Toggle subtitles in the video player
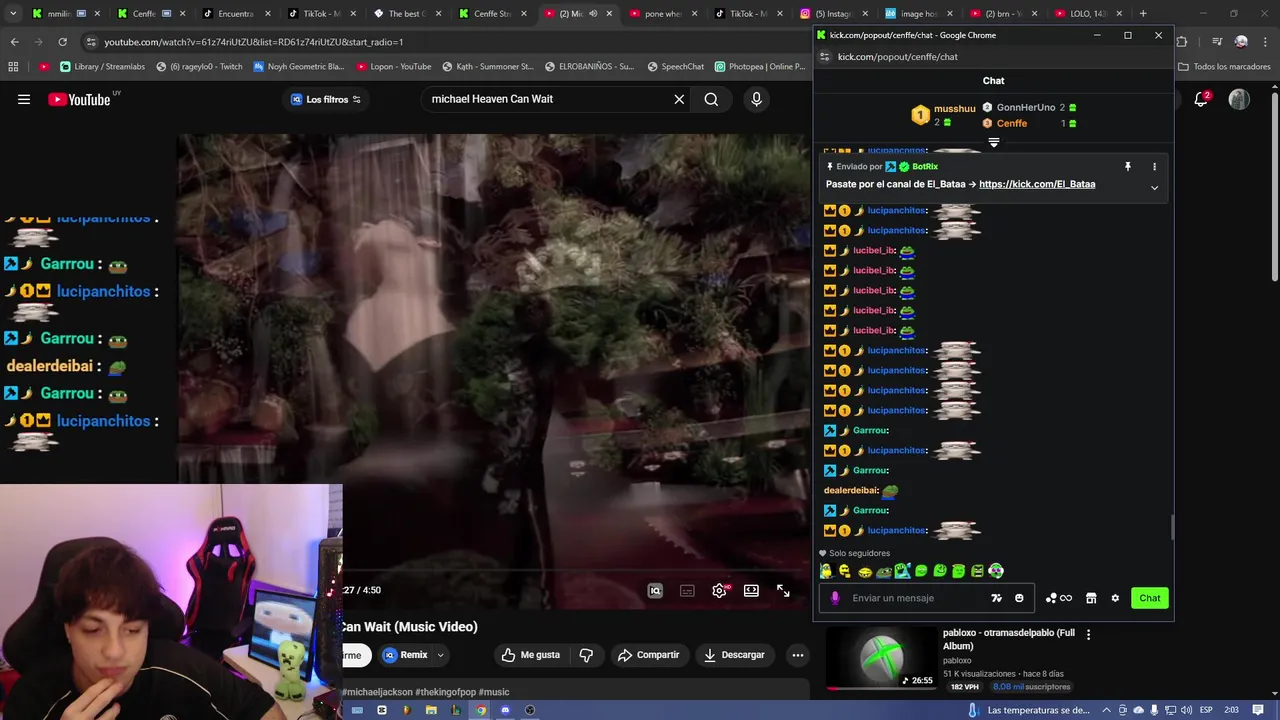 click(687, 591)
